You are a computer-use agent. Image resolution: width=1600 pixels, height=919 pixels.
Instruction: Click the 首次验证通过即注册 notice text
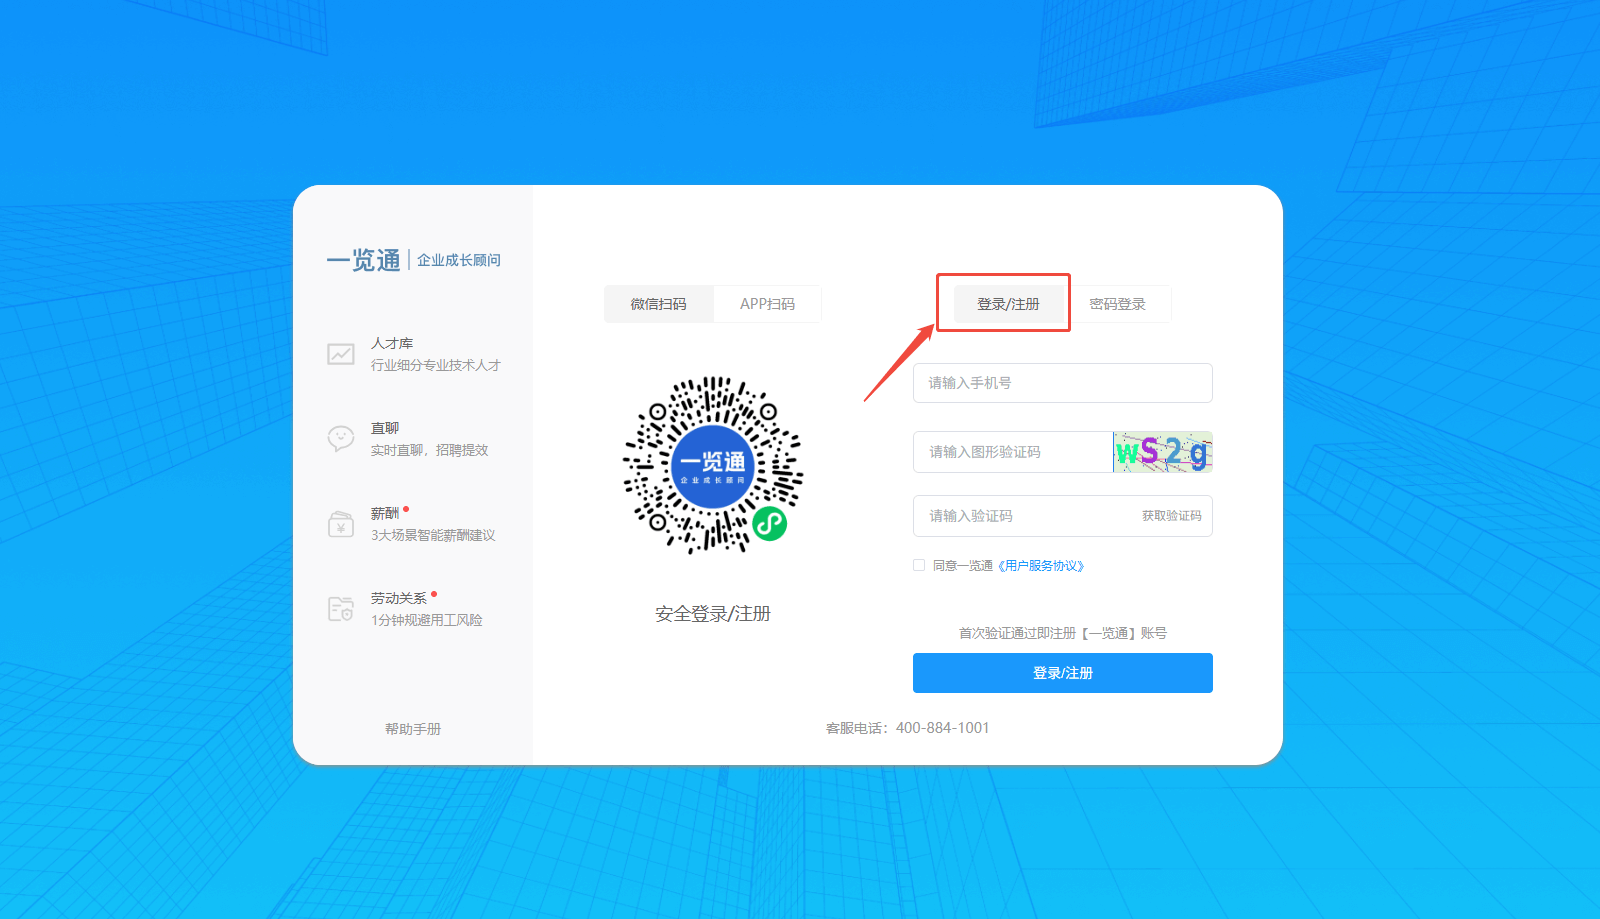[1063, 633]
